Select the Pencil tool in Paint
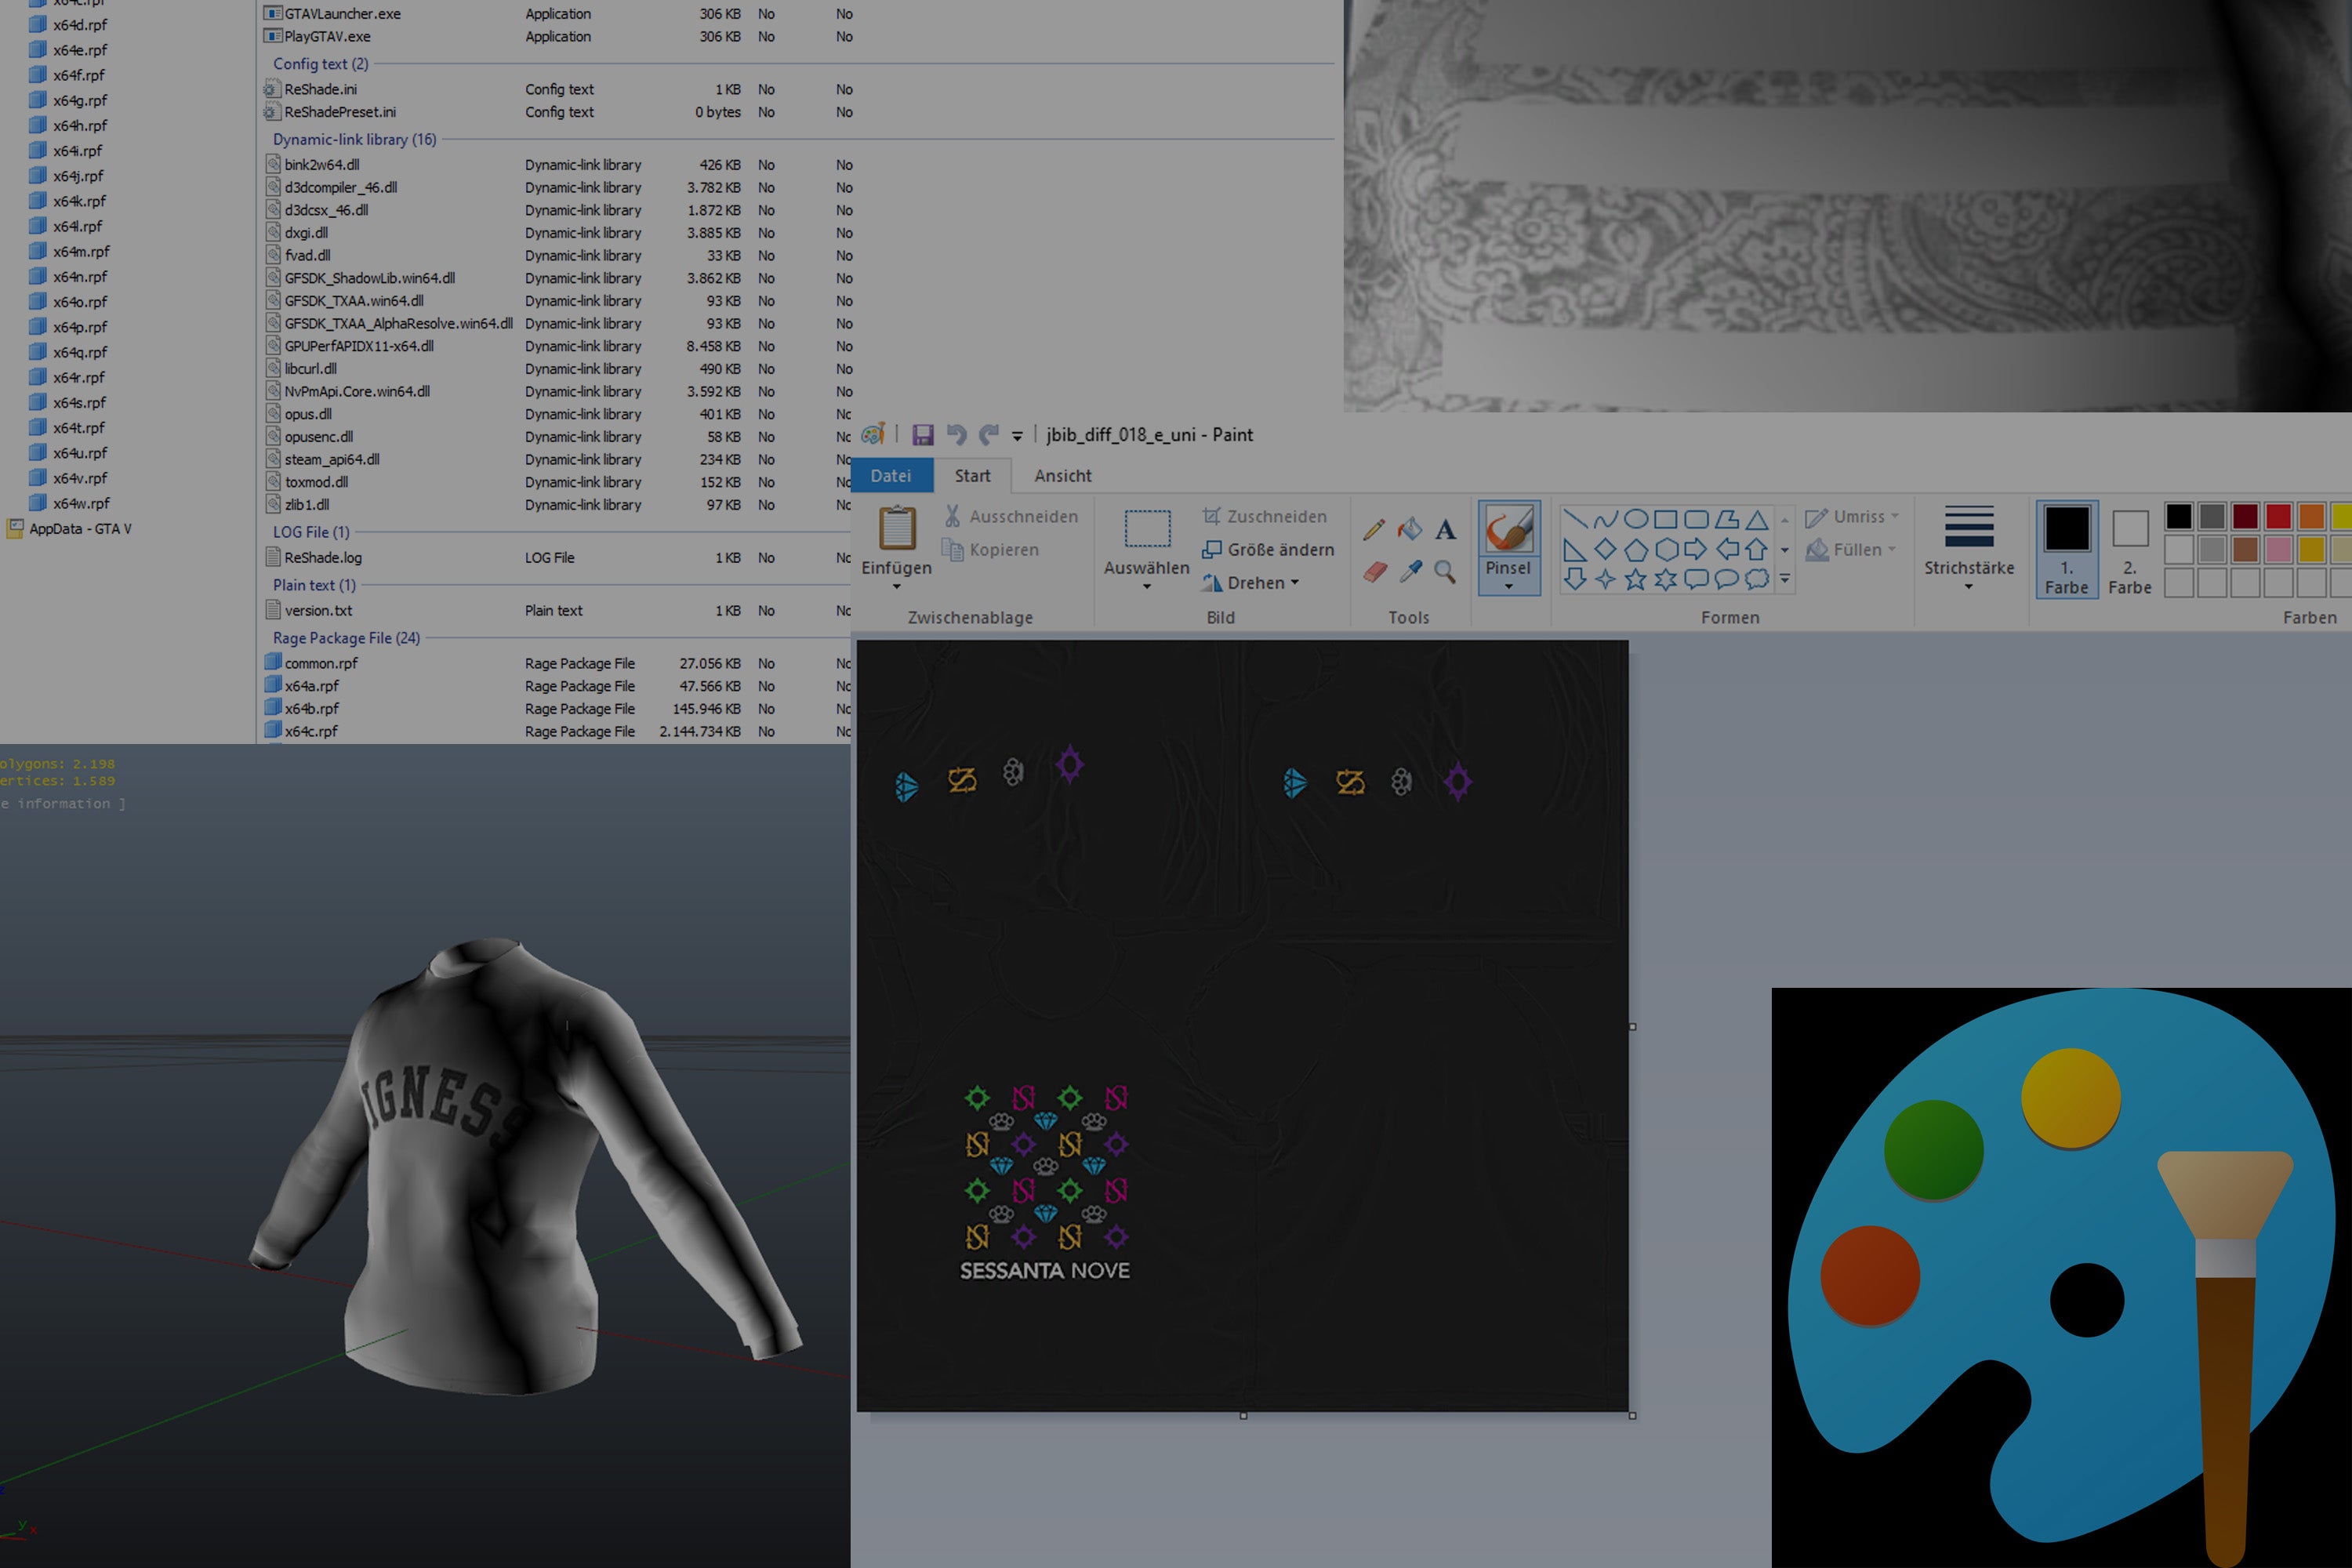2352x1568 pixels. tap(1374, 529)
